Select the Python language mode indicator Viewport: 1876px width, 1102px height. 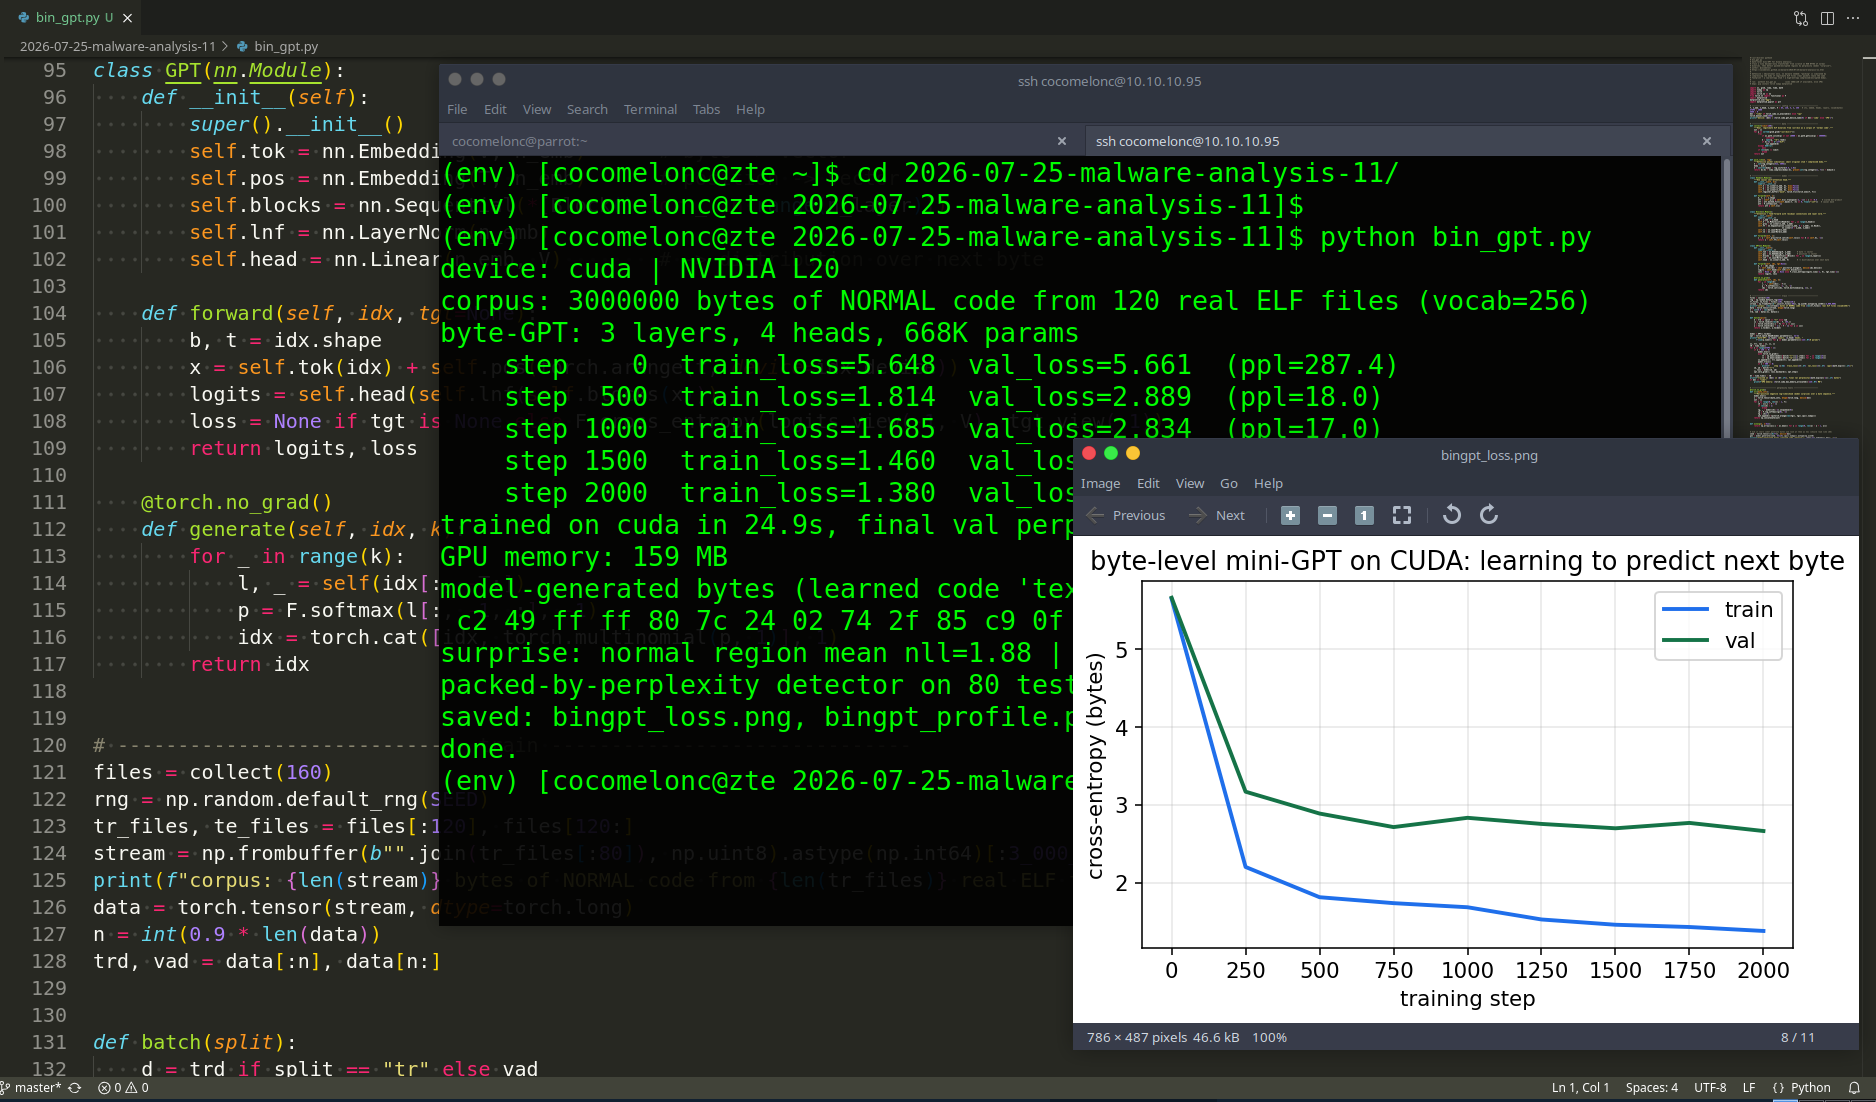[1801, 1088]
